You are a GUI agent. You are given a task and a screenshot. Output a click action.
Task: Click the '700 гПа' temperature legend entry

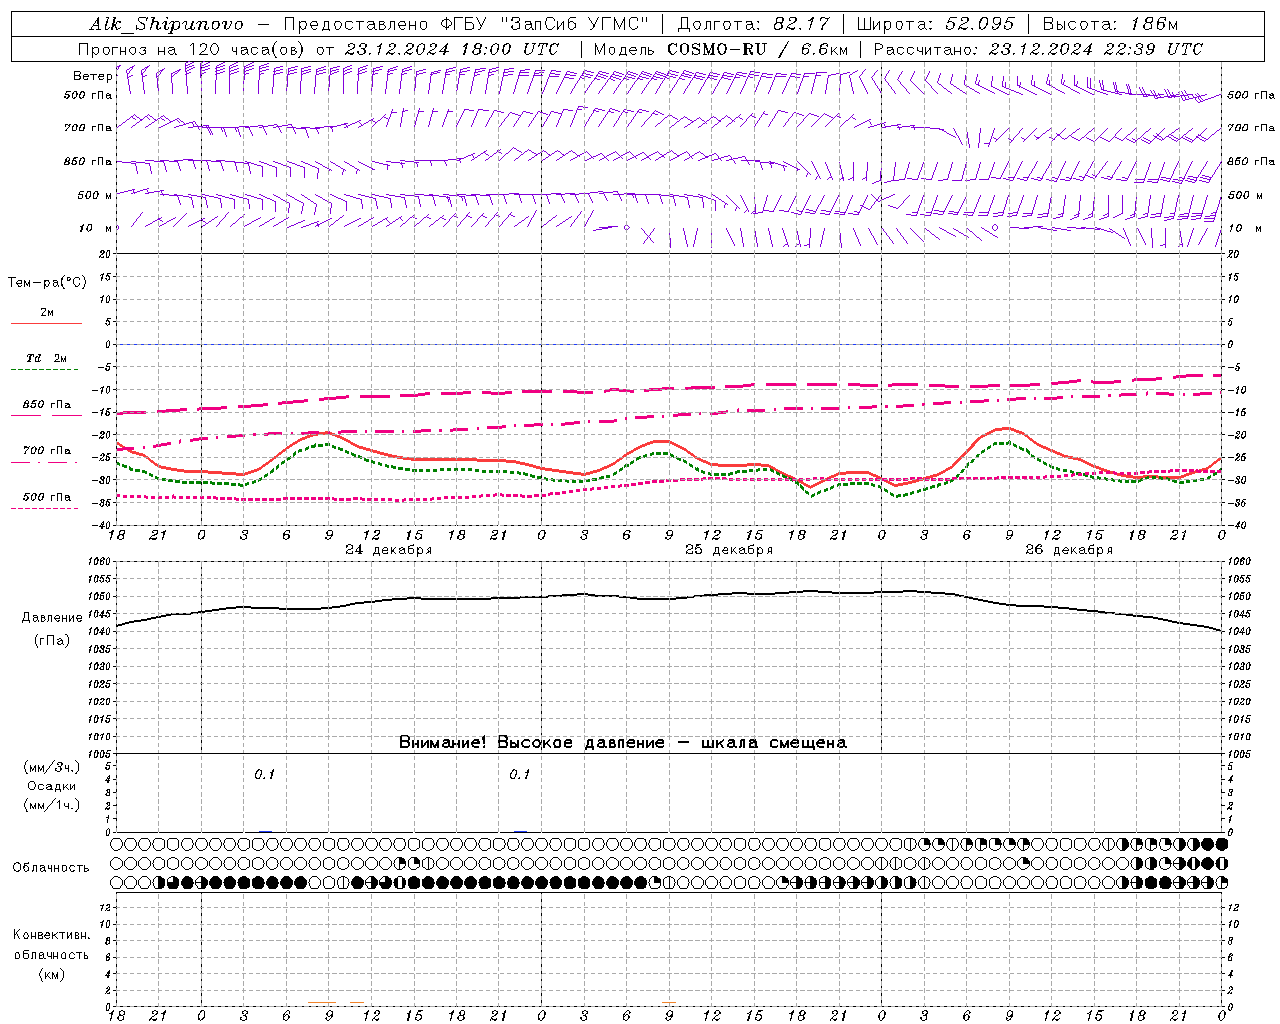[47, 451]
